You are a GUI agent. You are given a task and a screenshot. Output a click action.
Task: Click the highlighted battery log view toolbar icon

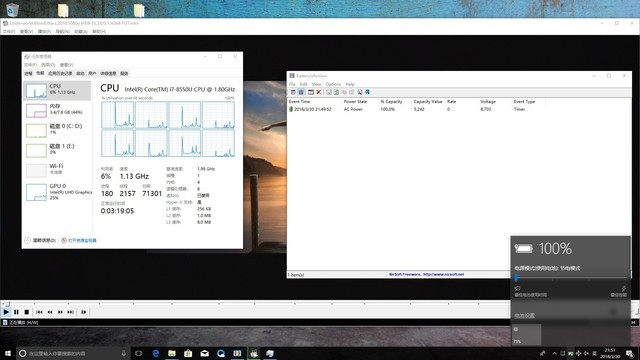(x=301, y=92)
